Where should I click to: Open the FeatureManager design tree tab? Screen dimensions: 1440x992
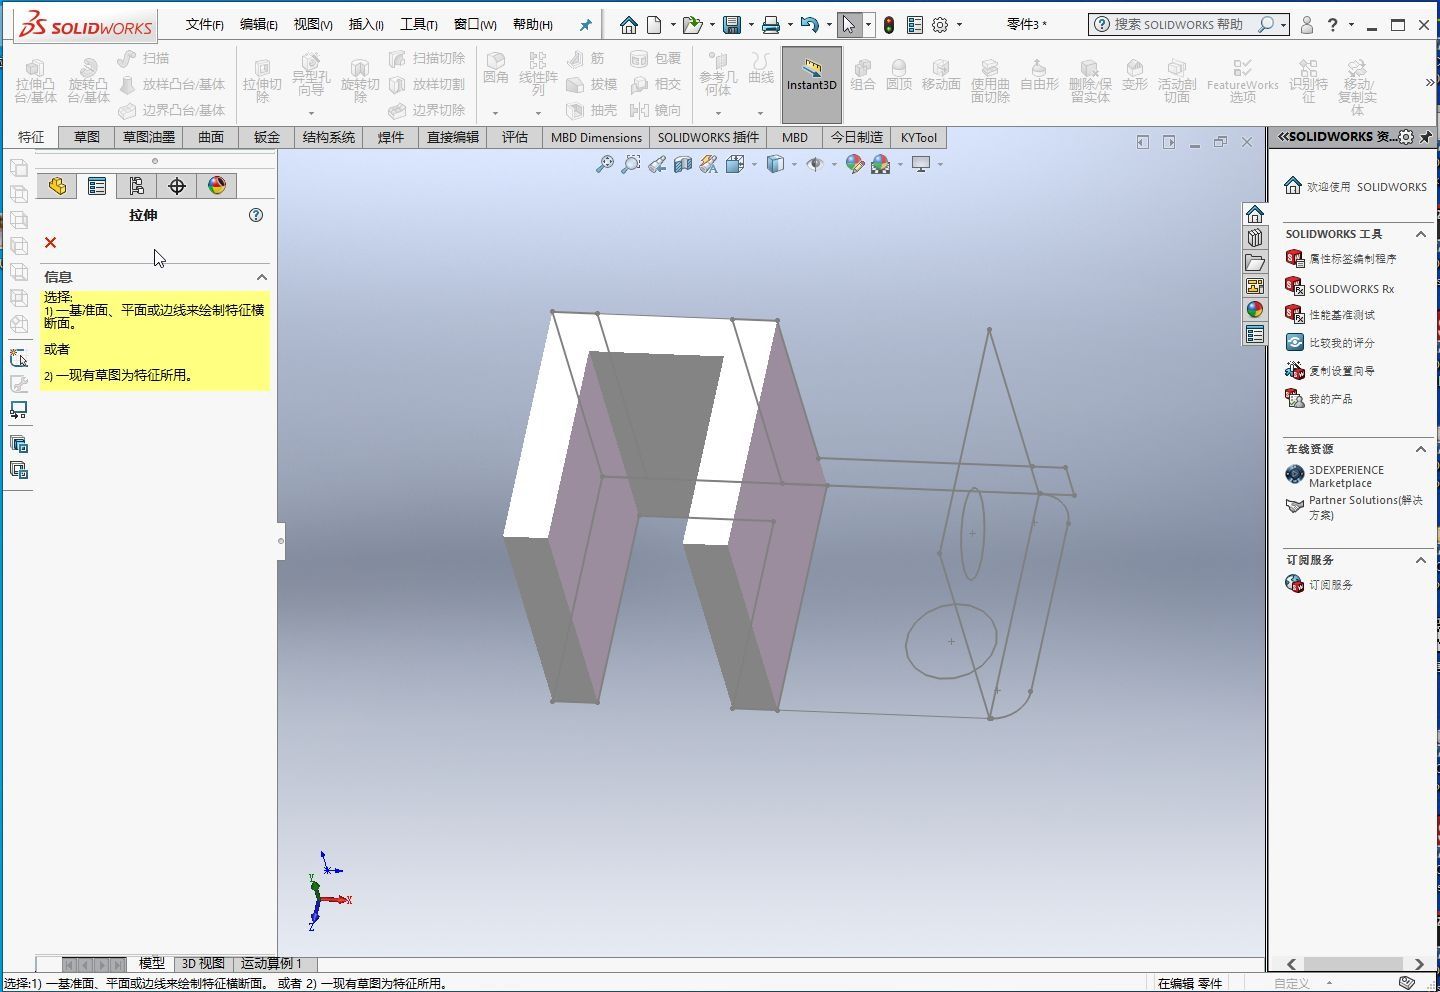[x=57, y=186]
